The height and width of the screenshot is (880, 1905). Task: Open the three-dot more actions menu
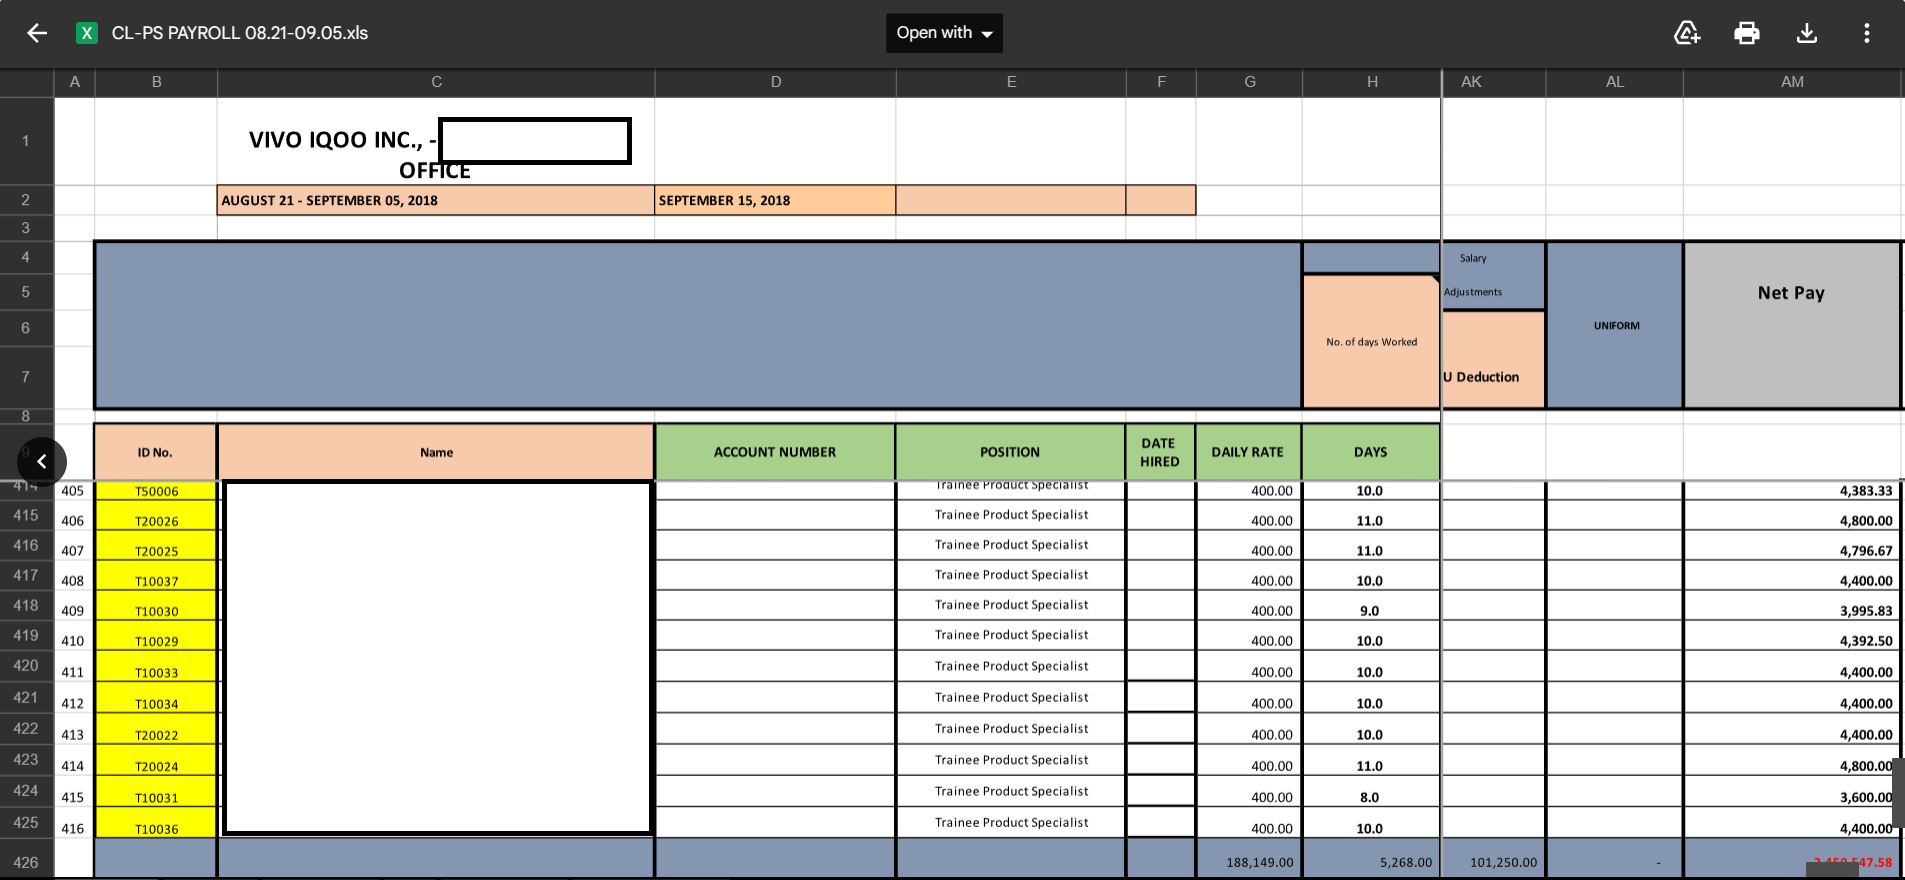click(1866, 33)
